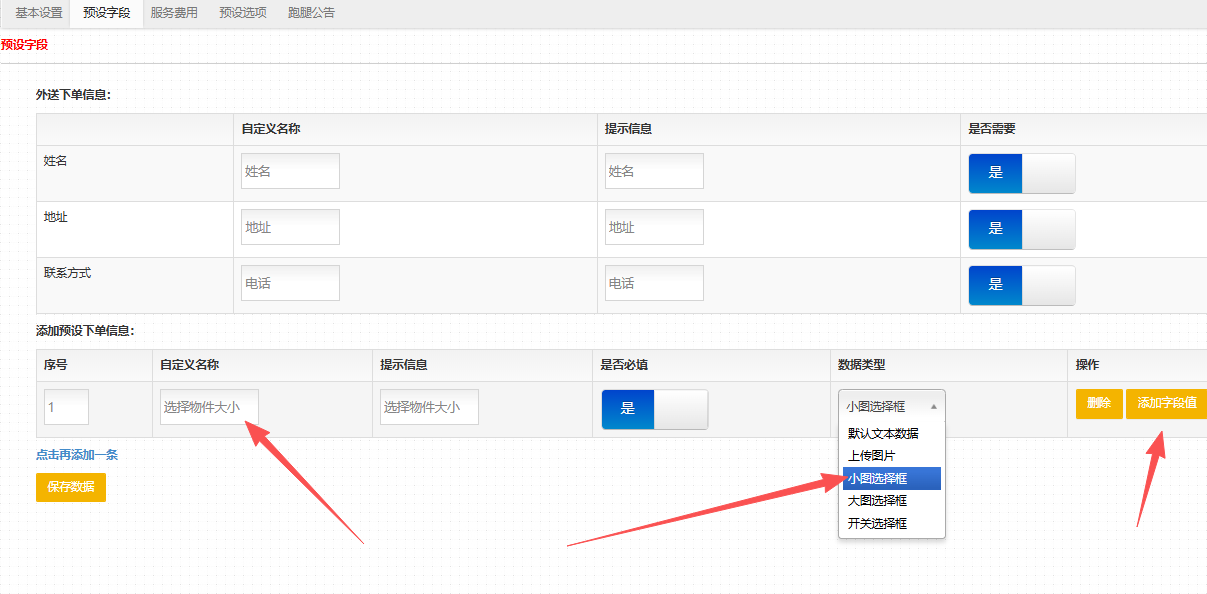Turn off the 是否需要 switch for 地址

click(1021, 229)
